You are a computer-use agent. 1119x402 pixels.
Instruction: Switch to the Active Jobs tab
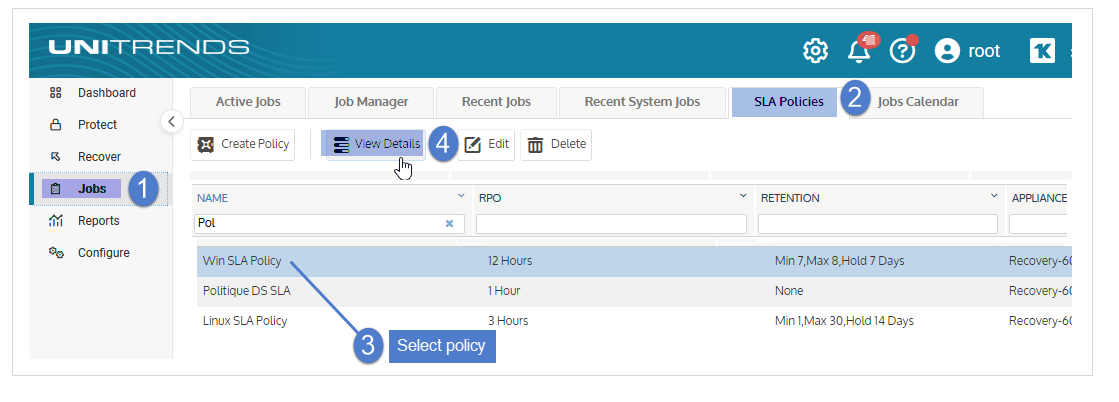tap(248, 102)
